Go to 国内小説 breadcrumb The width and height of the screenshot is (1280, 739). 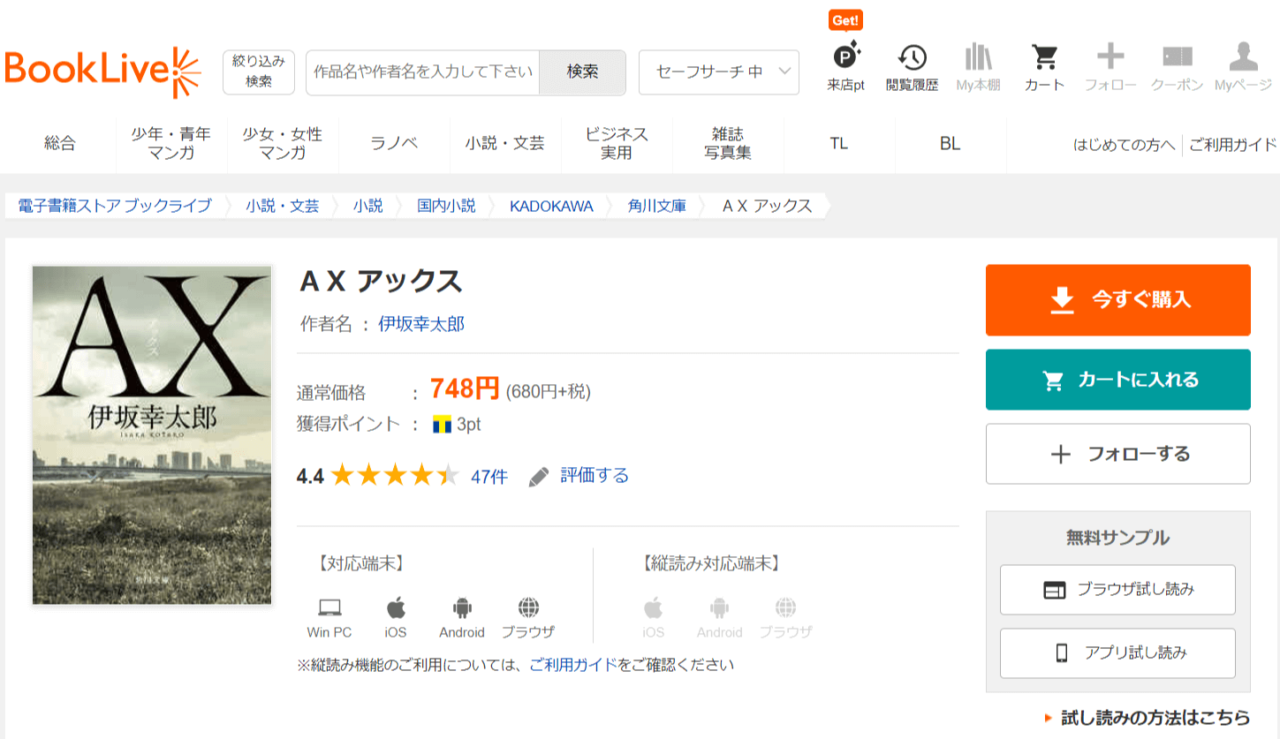click(447, 206)
